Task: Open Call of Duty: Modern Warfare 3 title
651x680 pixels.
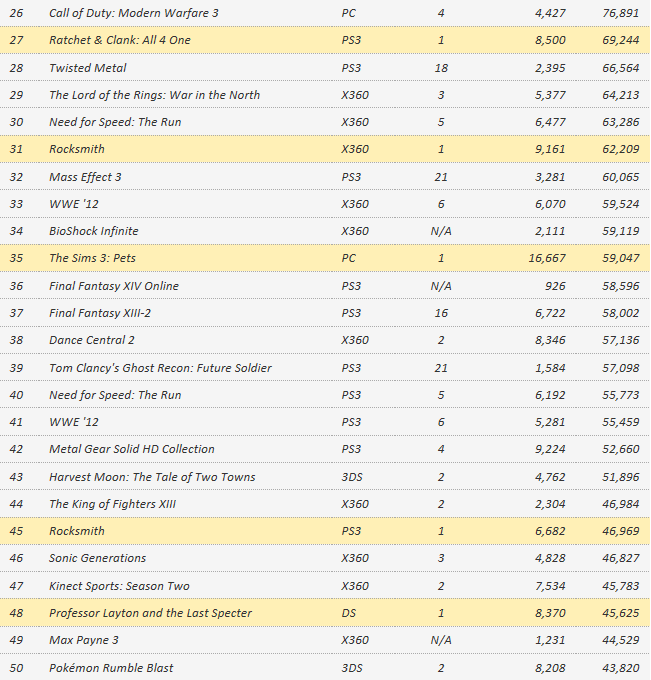Action: click(x=133, y=13)
